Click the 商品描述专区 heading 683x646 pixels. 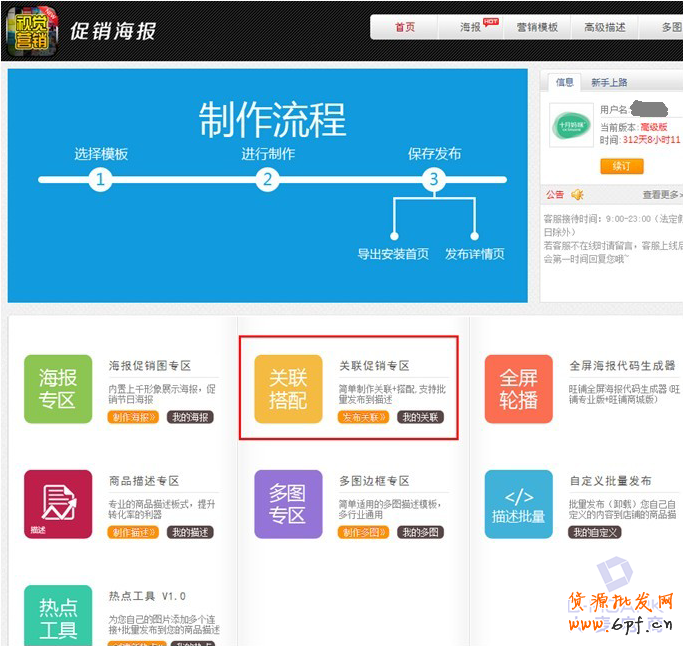[144, 481]
